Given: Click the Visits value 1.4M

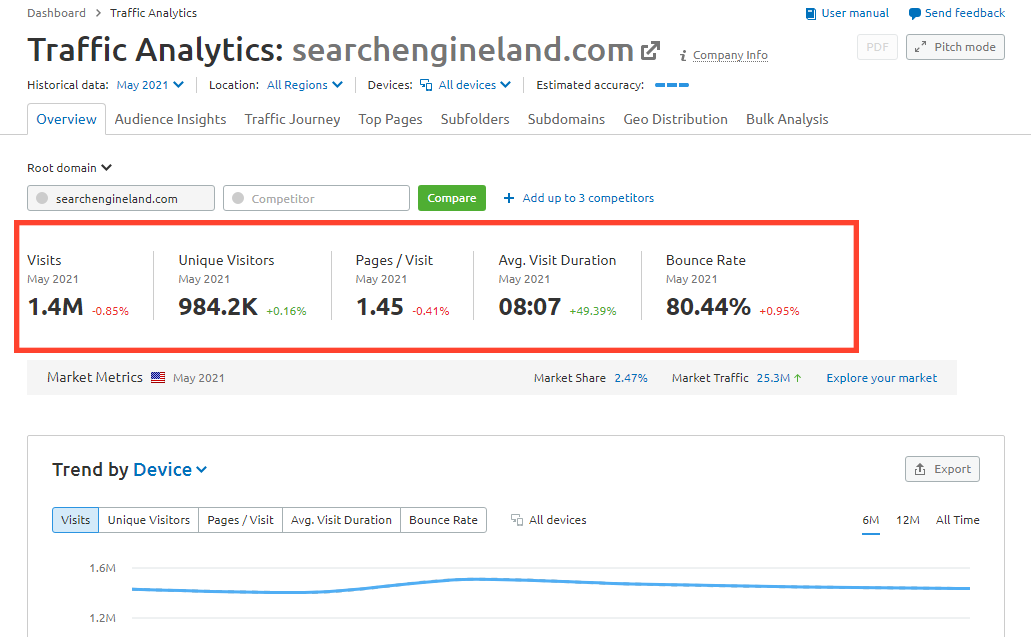Looking at the screenshot, I should click(56, 307).
